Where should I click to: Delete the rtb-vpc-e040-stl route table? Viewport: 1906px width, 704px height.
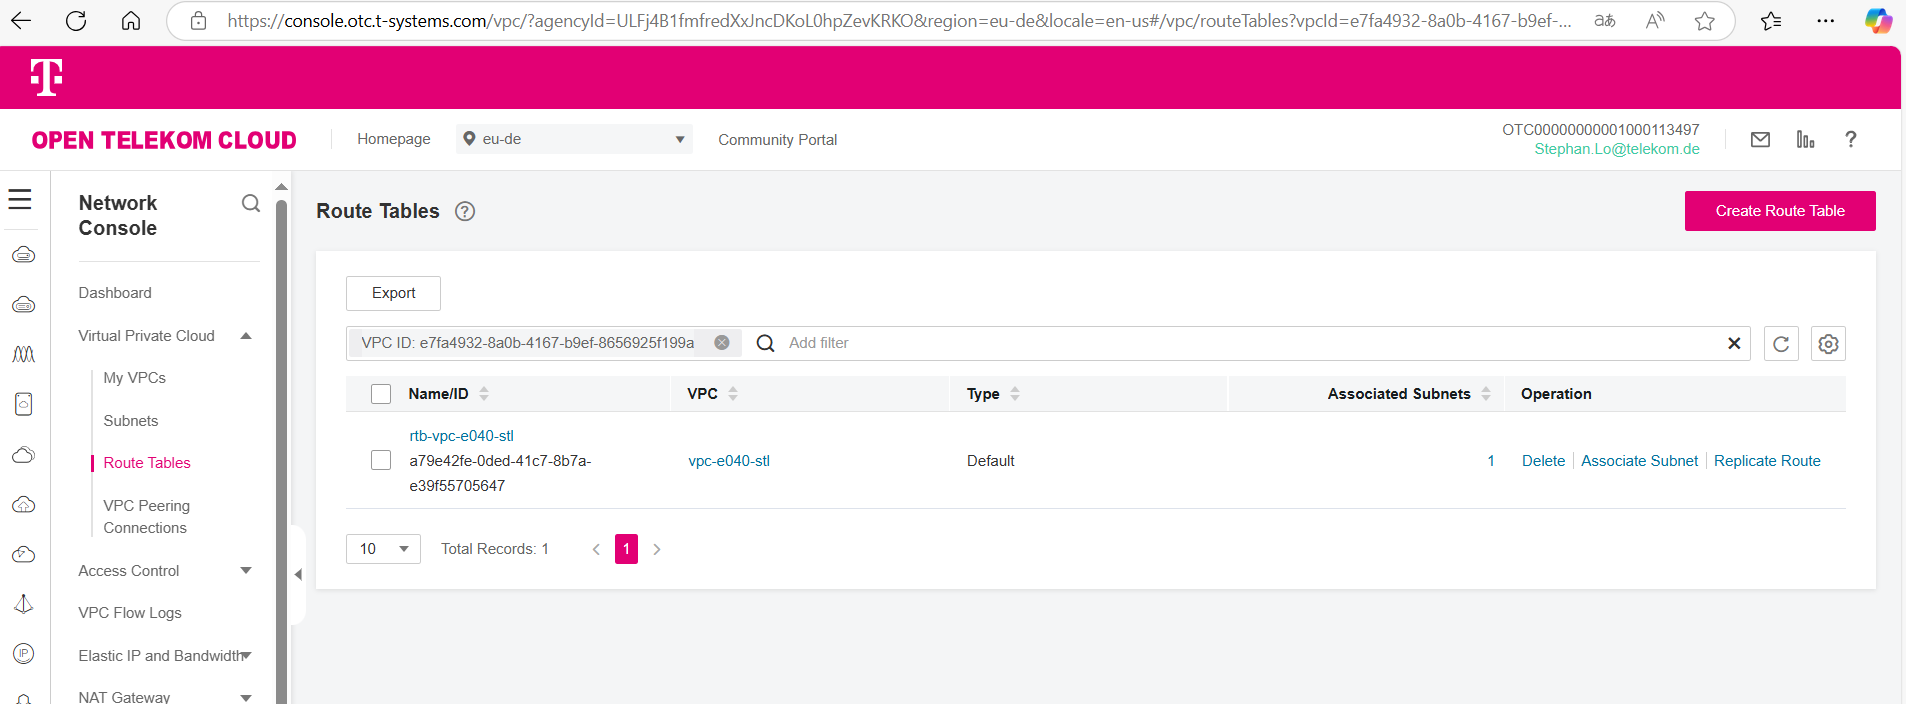click(1543, 461)
